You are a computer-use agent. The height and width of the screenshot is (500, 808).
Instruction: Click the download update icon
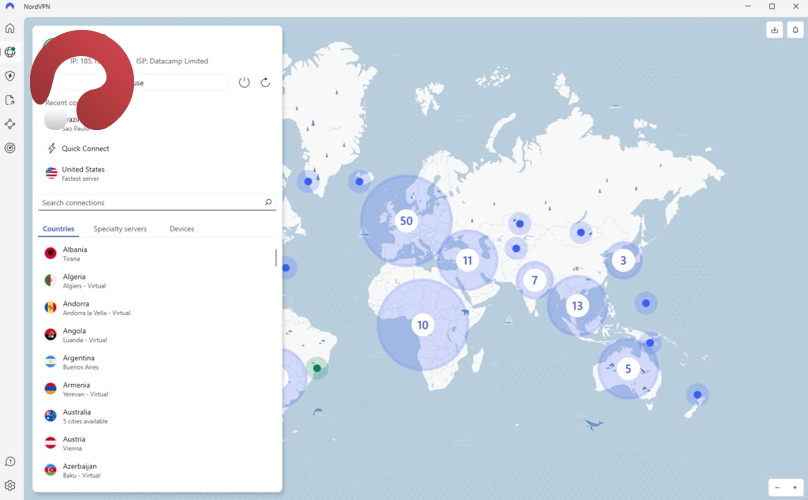[x=774, y=30]
